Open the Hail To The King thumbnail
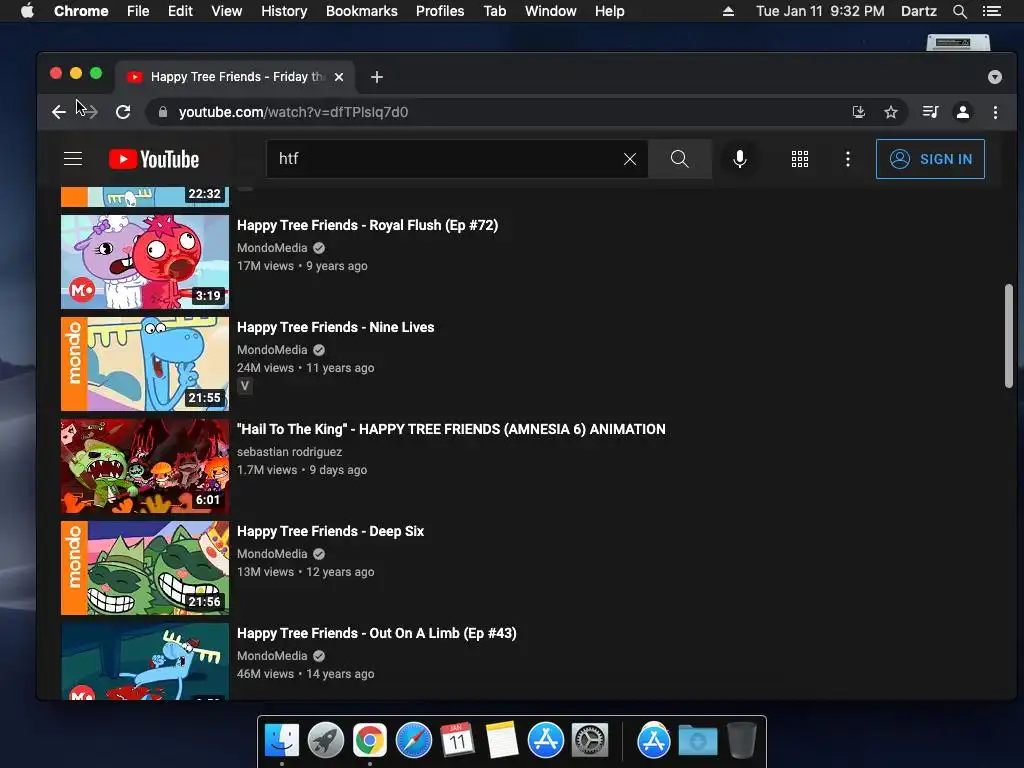The width and height of the screenshot is (1024, 768). tap(145, 466)
